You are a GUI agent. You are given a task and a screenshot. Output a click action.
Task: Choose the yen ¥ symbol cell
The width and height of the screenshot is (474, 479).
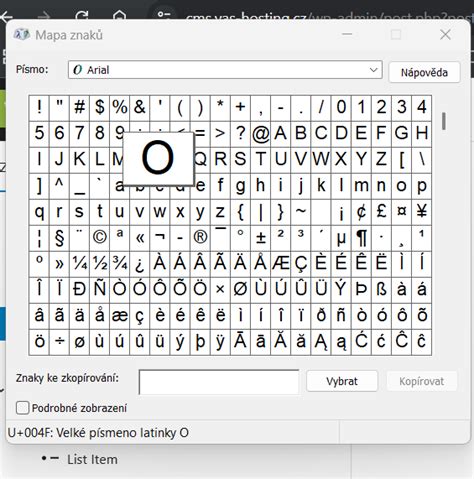422,212
